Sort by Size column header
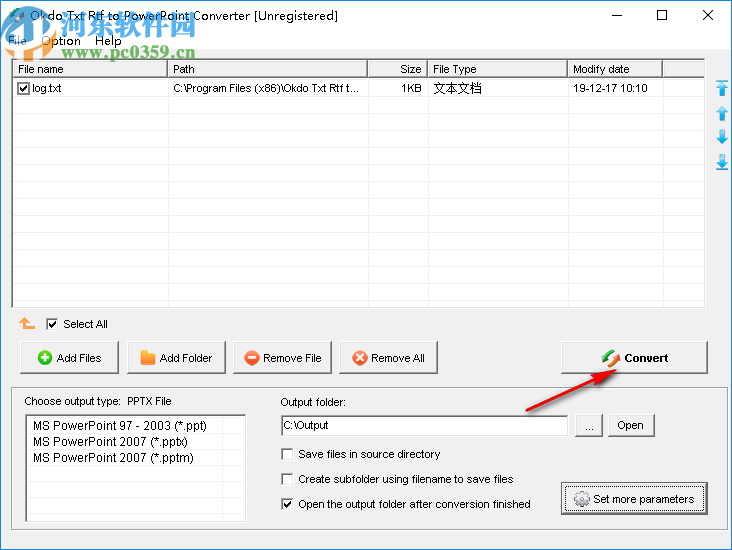 tap(398, 69)
